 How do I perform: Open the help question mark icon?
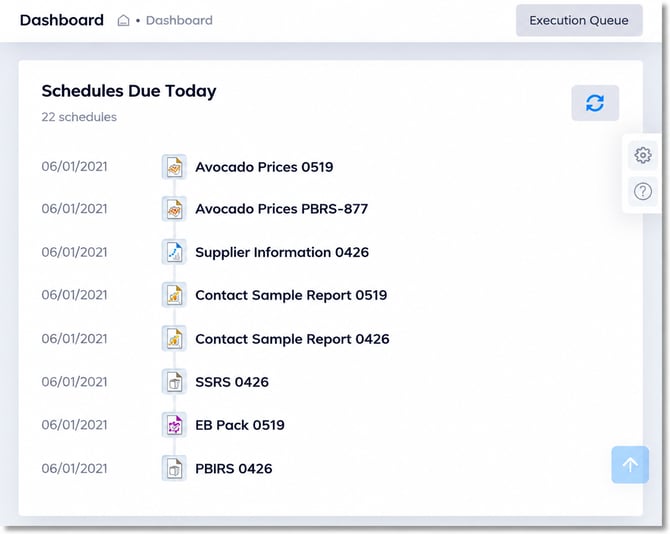coord(643,191)
